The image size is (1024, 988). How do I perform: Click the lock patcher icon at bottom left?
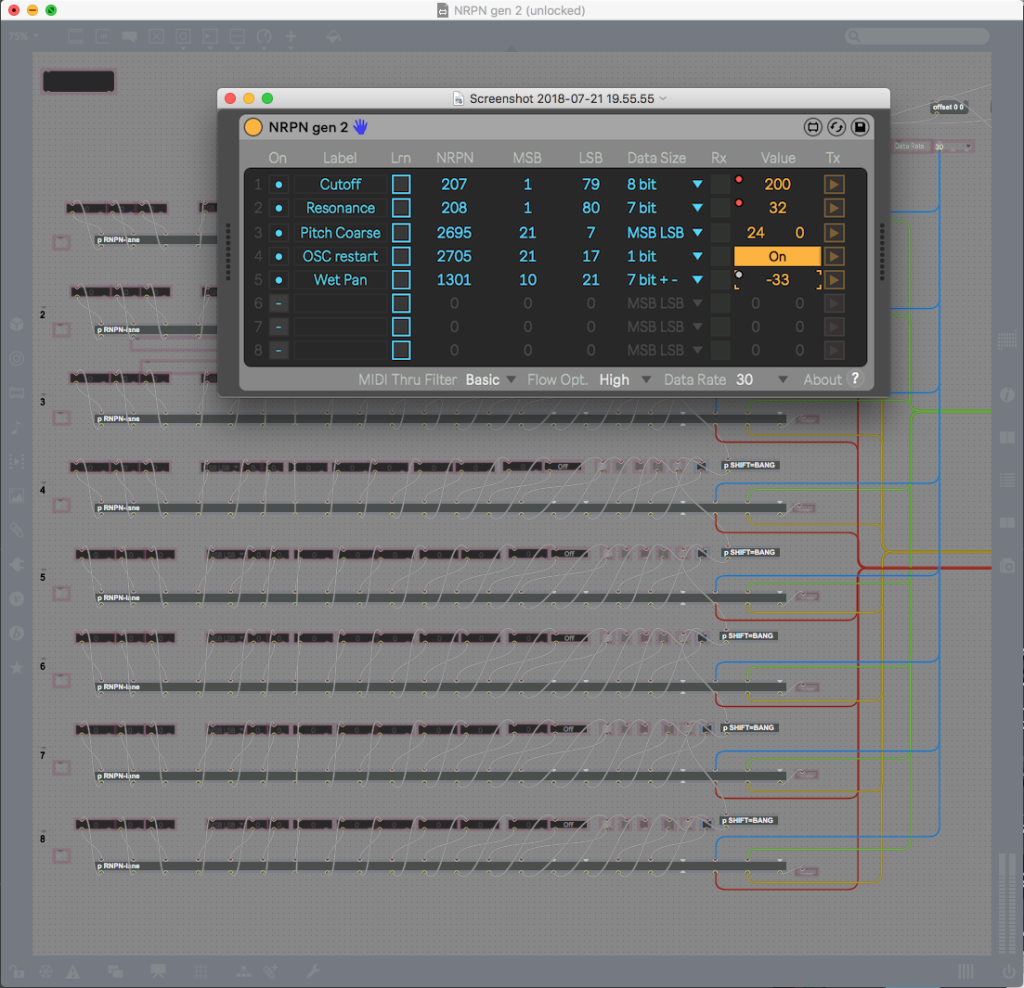pyautogui.click(x=17, y=971)
